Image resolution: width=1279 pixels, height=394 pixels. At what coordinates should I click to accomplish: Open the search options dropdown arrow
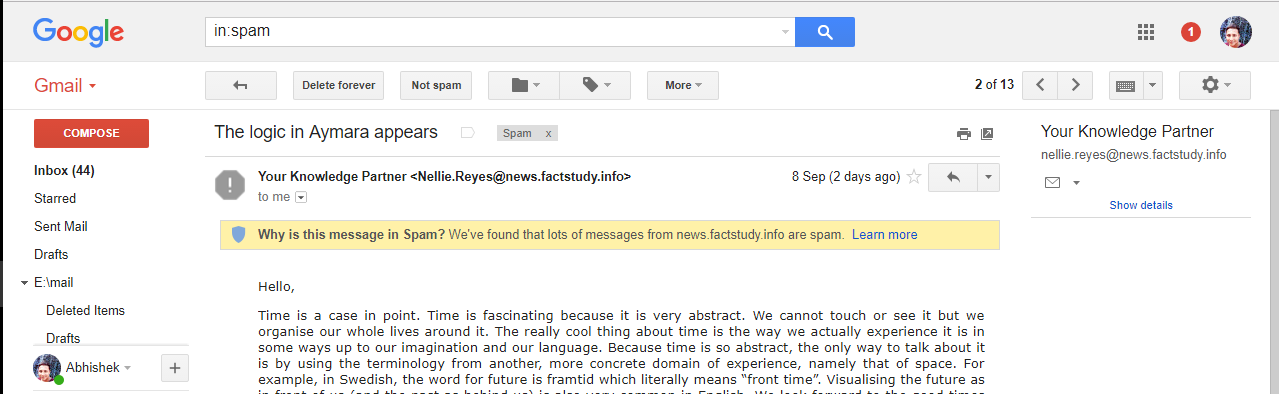click(785, 32)
